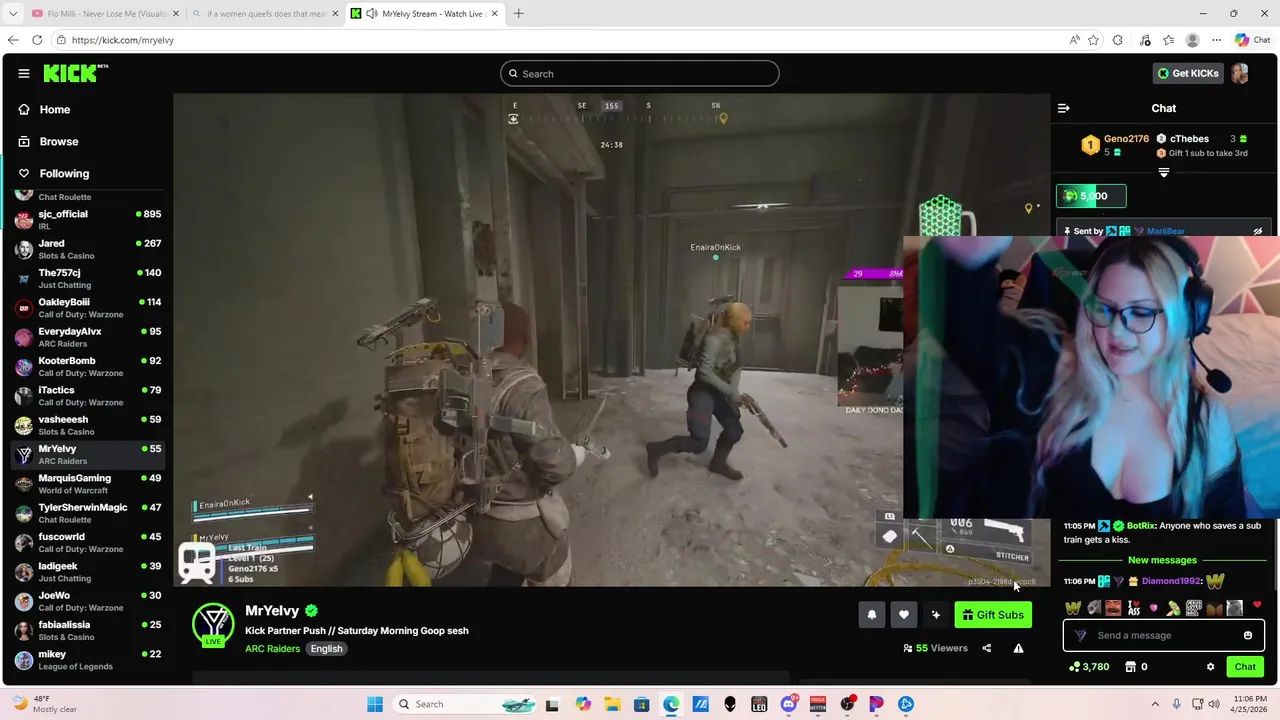Viewport: 1280px width, 720px height.
Task: Open KooterBomb channel in sidebar
Action: [x=87, y=367]
